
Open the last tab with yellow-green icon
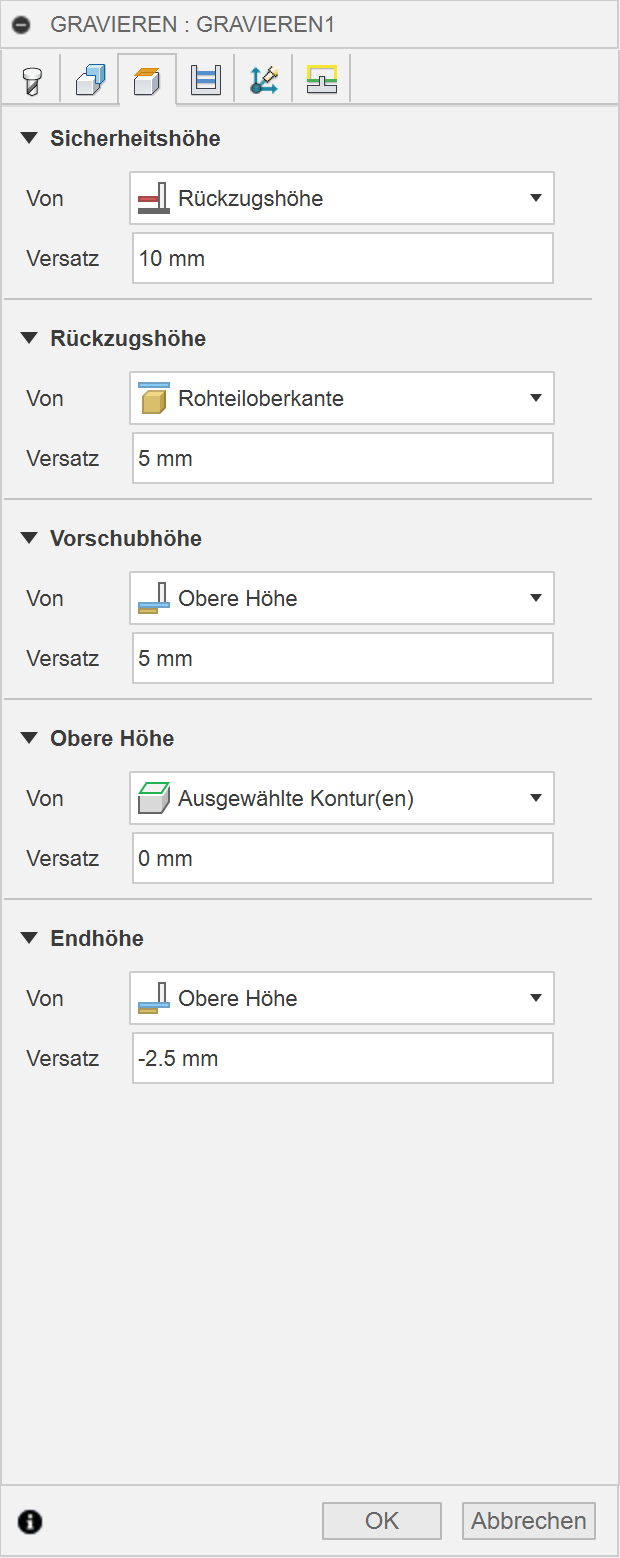tap(321, 79)
